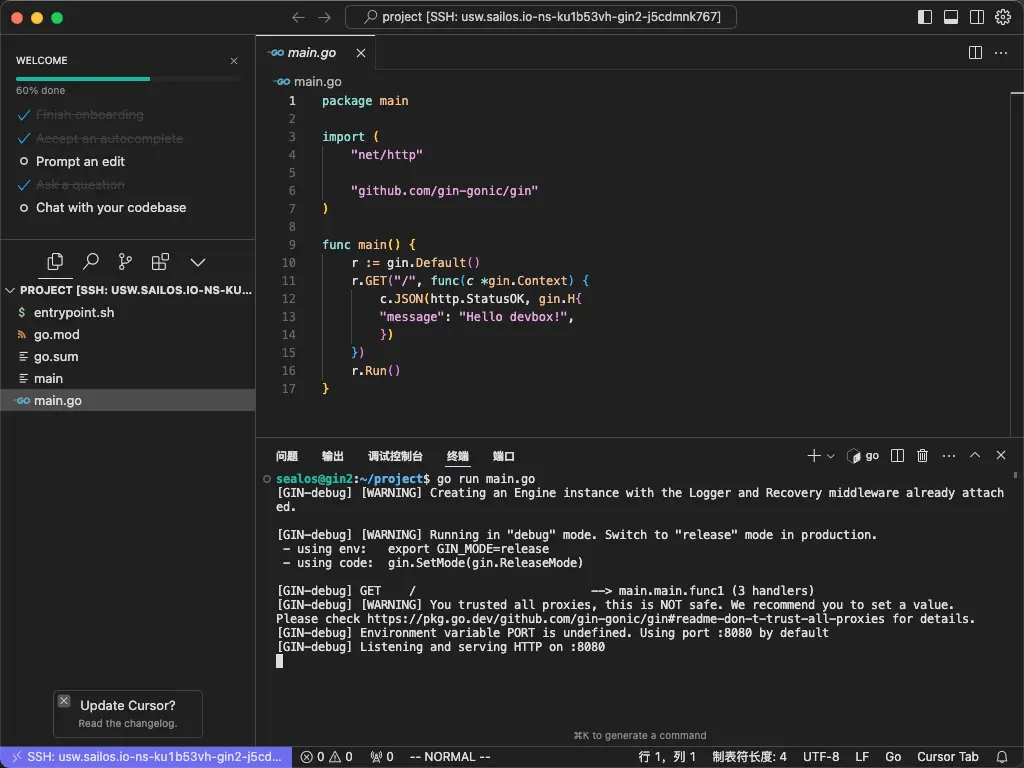The width and height of the screenshot is (1024, 768).
Task: Open the Search panel in the sidebar
Action: [90, 262]
